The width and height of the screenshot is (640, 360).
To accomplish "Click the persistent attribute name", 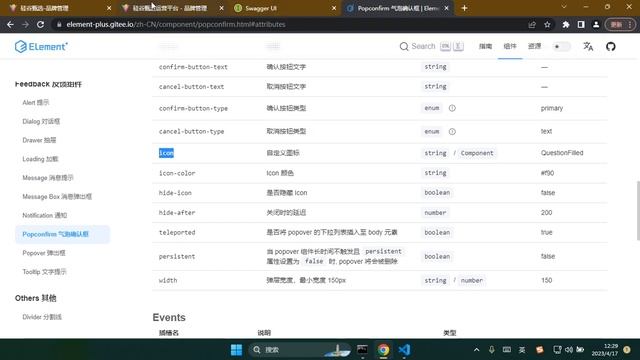I will (x=177, y=256).
